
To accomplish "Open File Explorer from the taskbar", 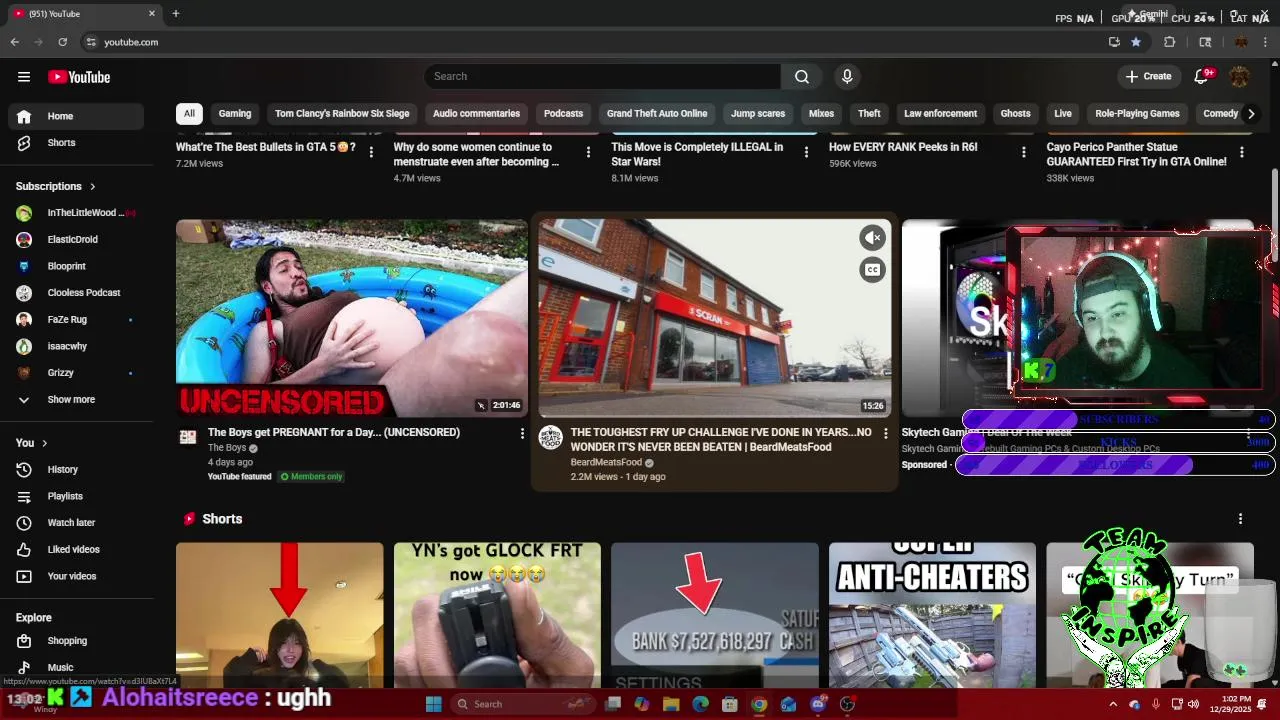I will click(671, 704).
